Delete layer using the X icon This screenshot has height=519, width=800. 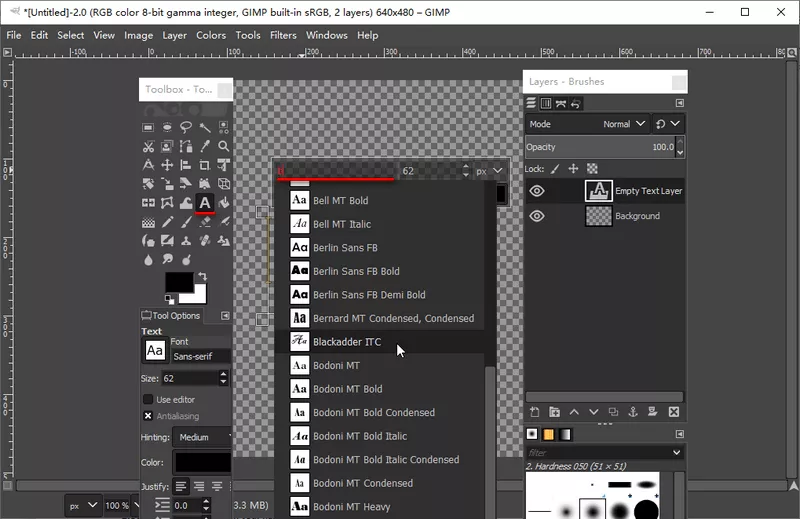tap(674, 411)
